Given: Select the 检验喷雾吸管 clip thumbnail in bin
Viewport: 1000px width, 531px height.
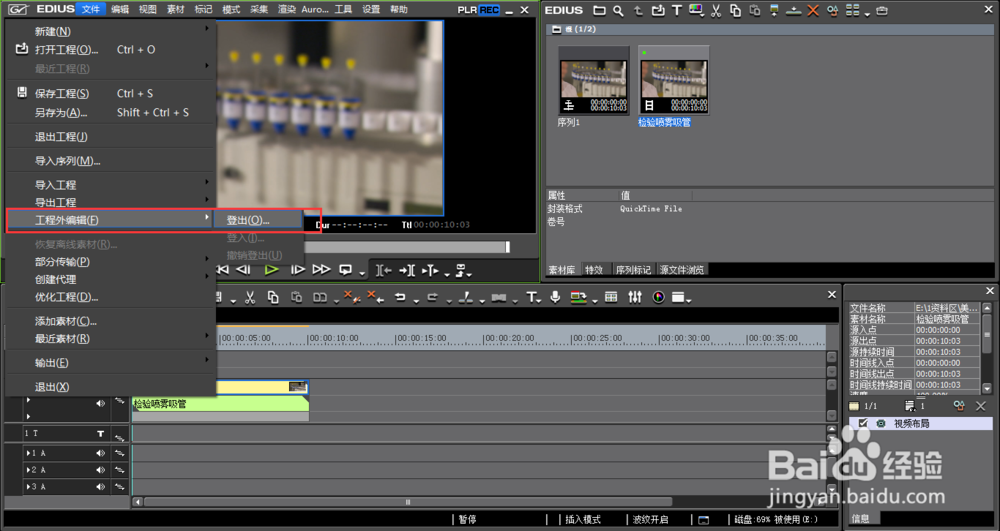Looking at the screenshot, I should click(x=673, y=81).
